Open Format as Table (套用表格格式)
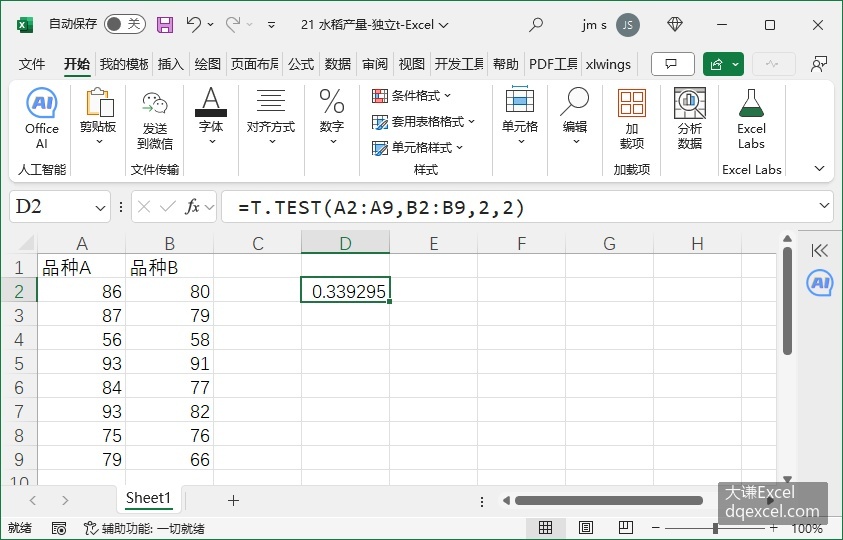This screenshot has height=540, width=843. [424, 122]
